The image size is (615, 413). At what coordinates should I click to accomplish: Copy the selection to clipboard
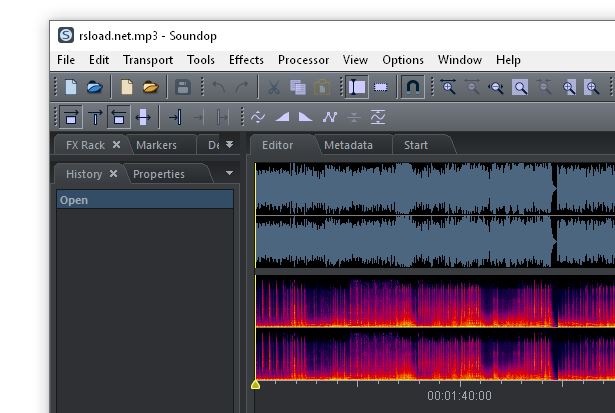(x=298, y=87)
